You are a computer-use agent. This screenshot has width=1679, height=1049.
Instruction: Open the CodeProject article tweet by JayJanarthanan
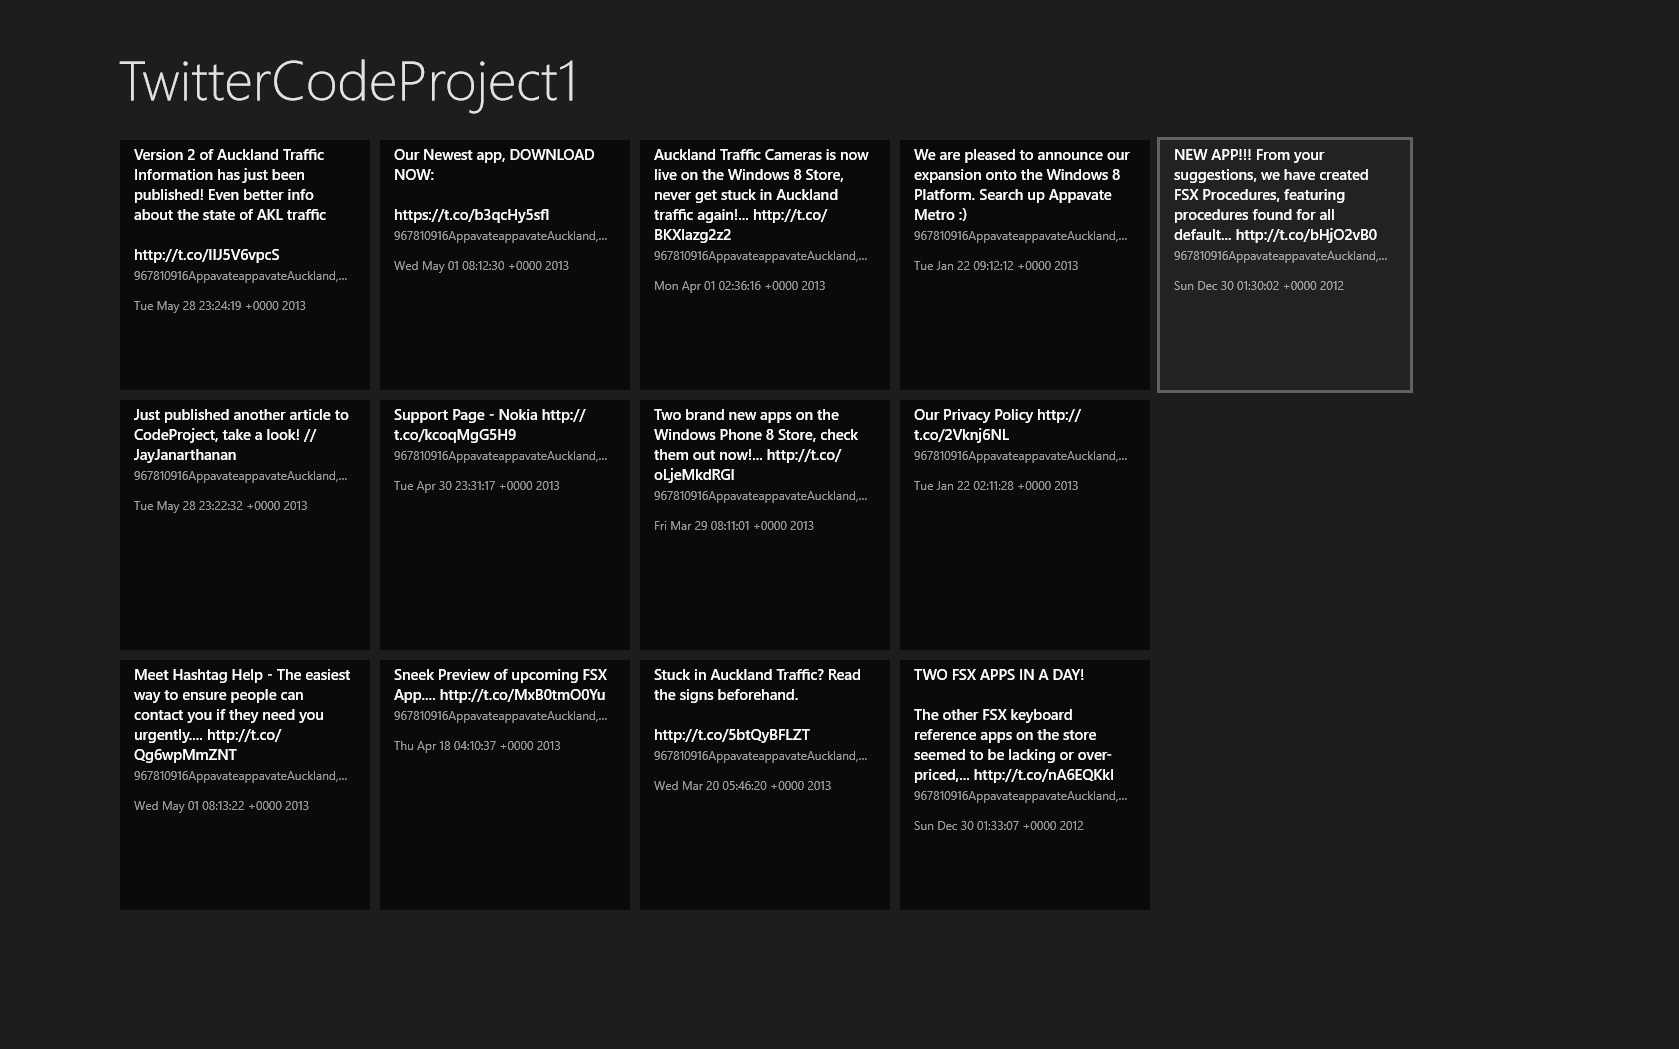(x=245, y=525)
